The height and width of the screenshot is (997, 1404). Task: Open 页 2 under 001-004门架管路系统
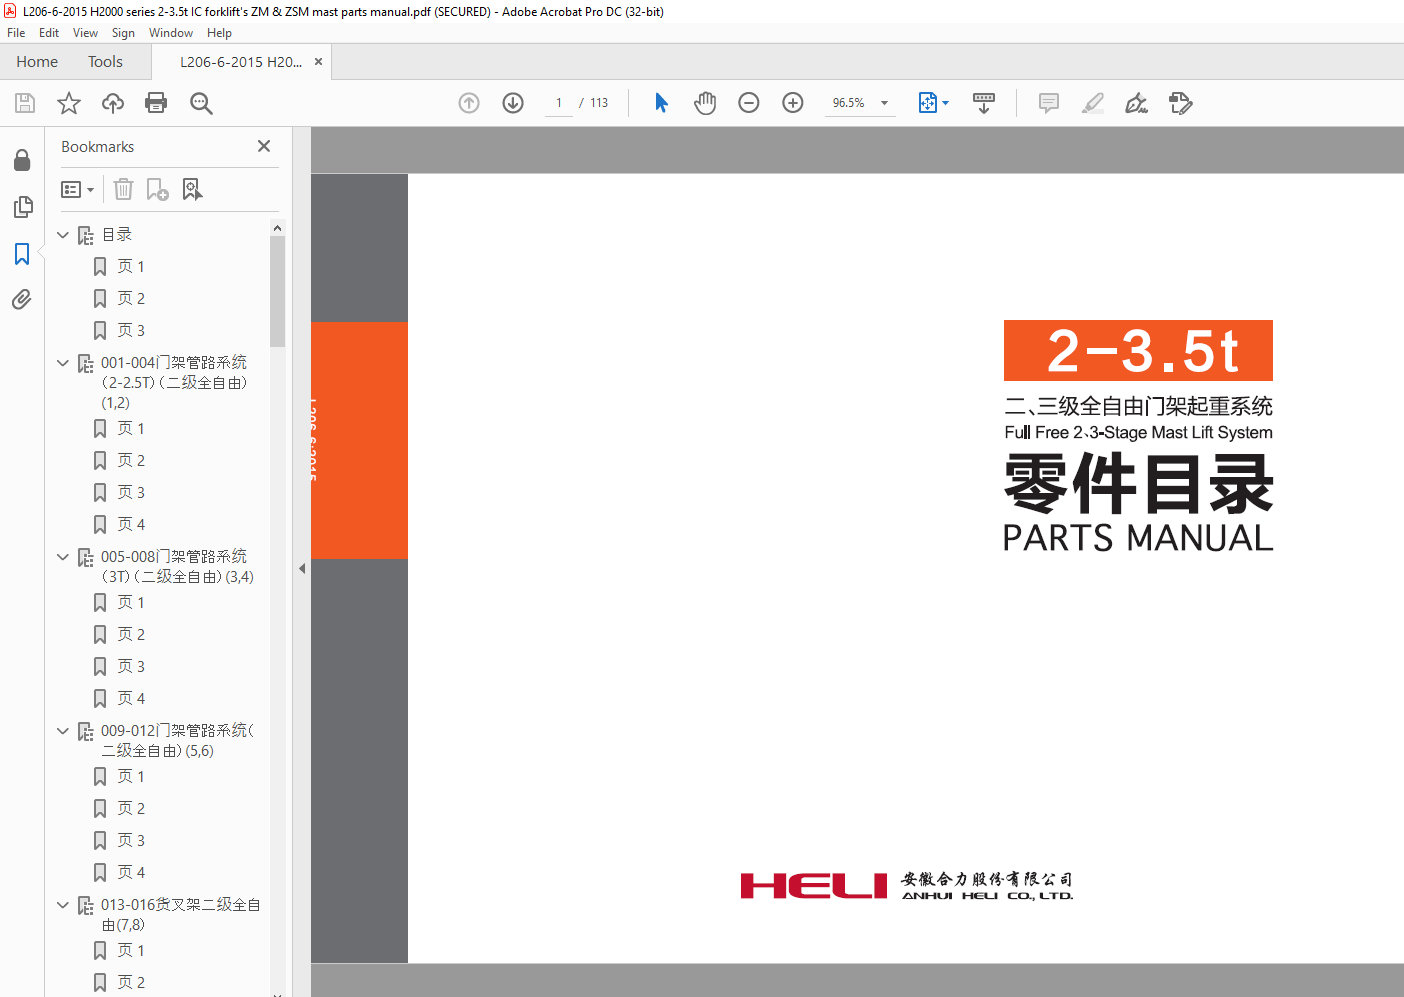tap(131, 461)
